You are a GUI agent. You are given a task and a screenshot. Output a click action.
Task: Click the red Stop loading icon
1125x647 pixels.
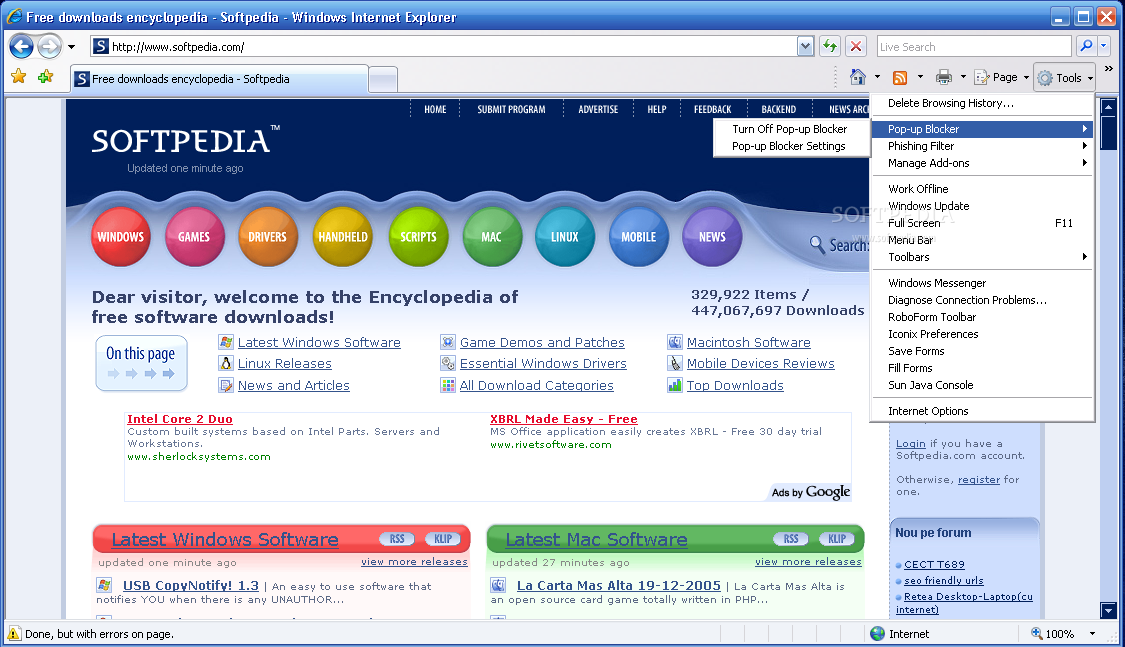click(x=855, y=47)
